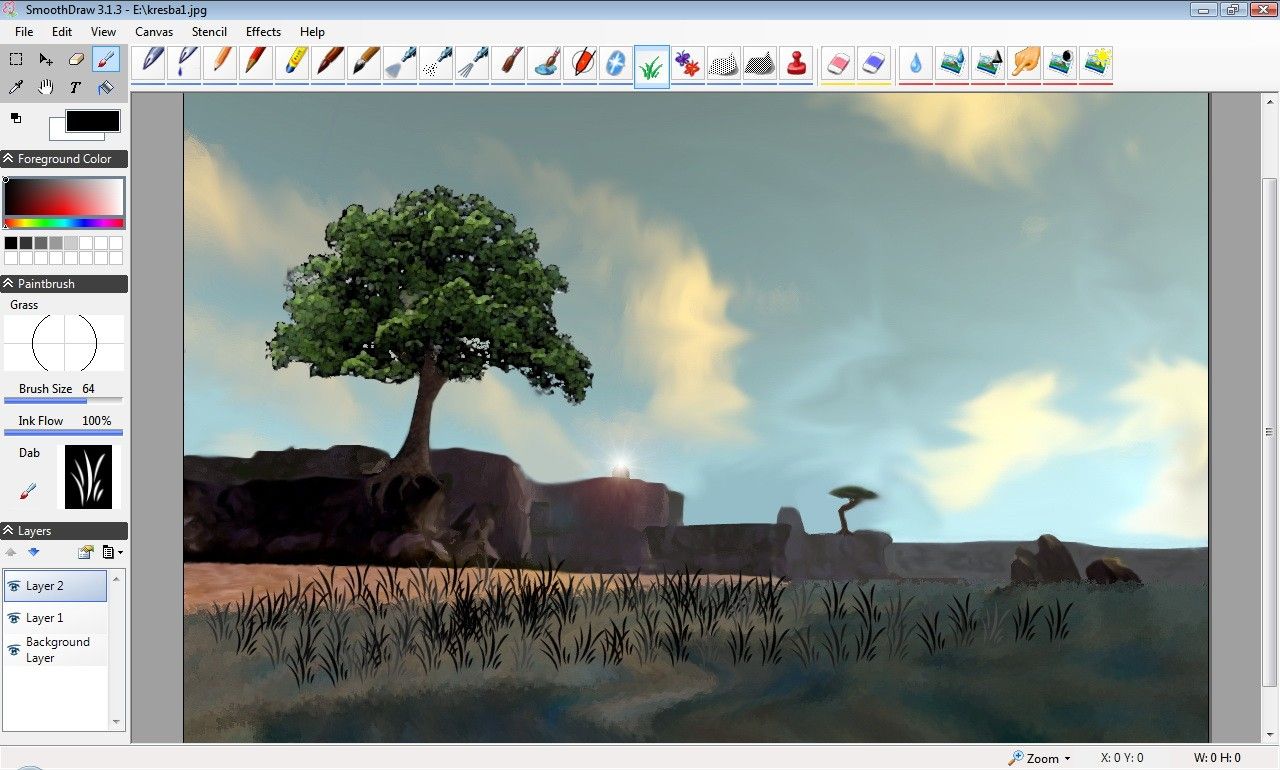The image size is (1280, 770).
Task: Open the Stencil menu
Action: coord(209,31)
